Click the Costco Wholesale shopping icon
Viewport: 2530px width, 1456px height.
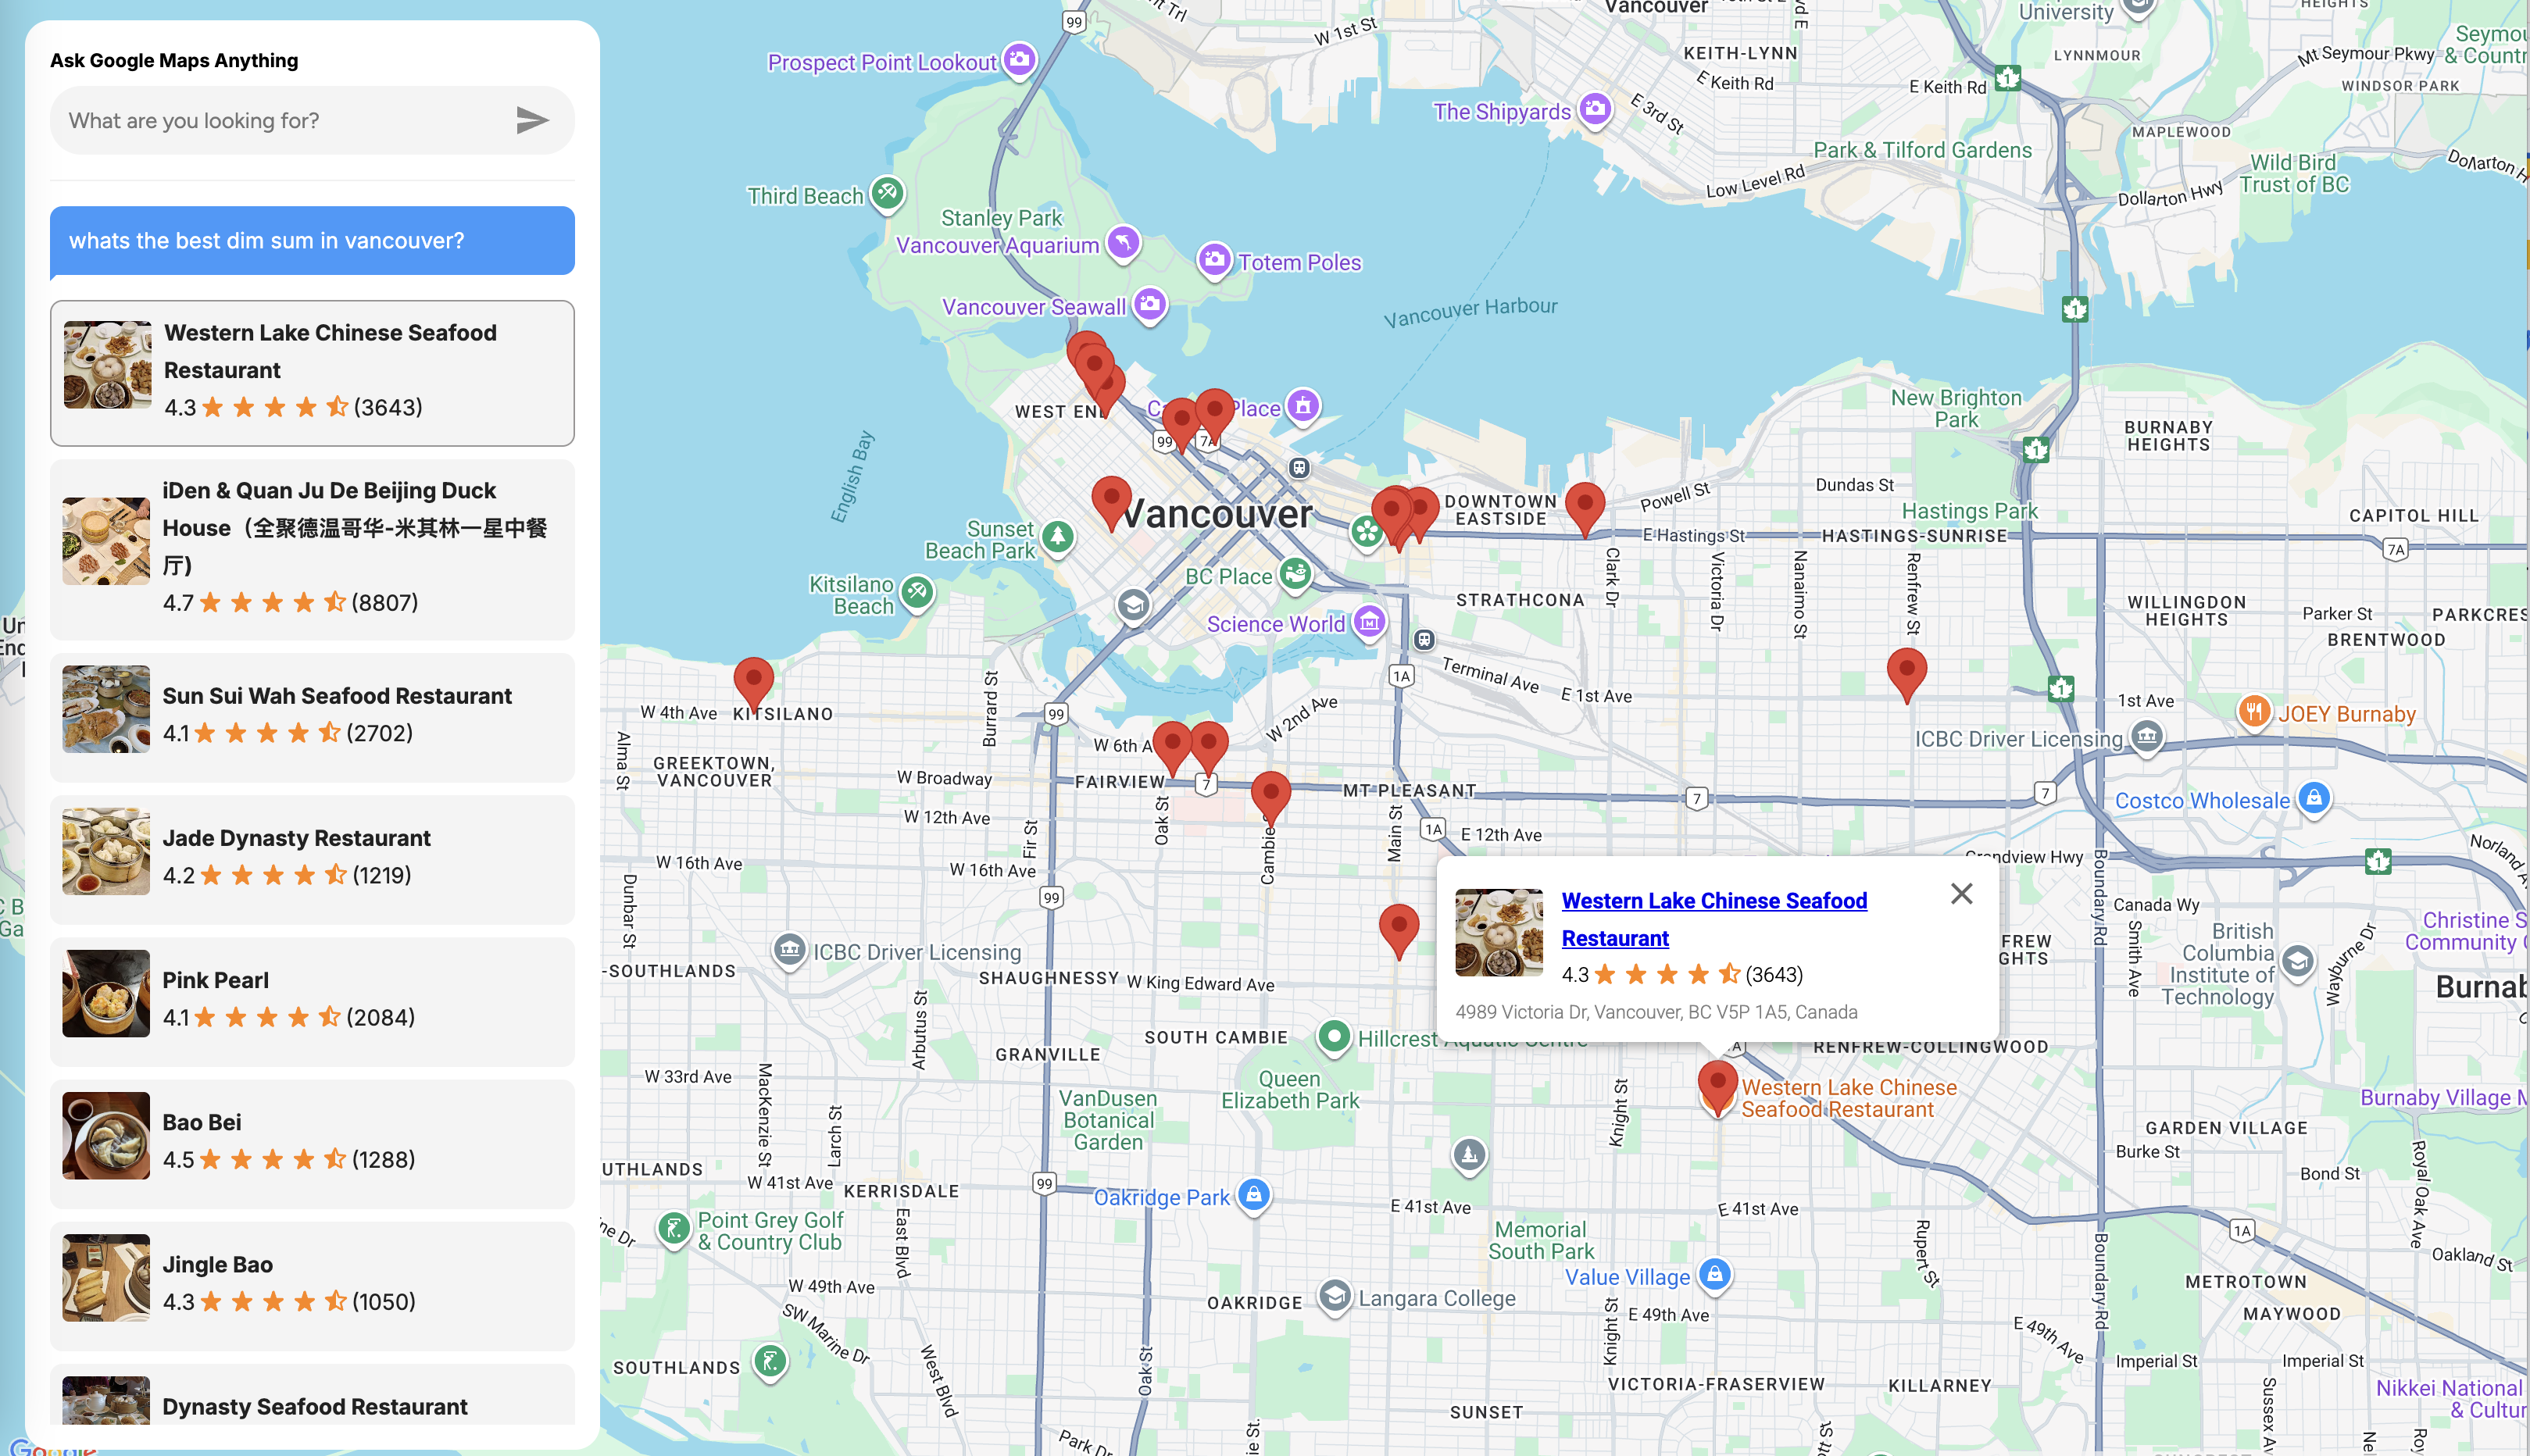tap(2314, 798)
